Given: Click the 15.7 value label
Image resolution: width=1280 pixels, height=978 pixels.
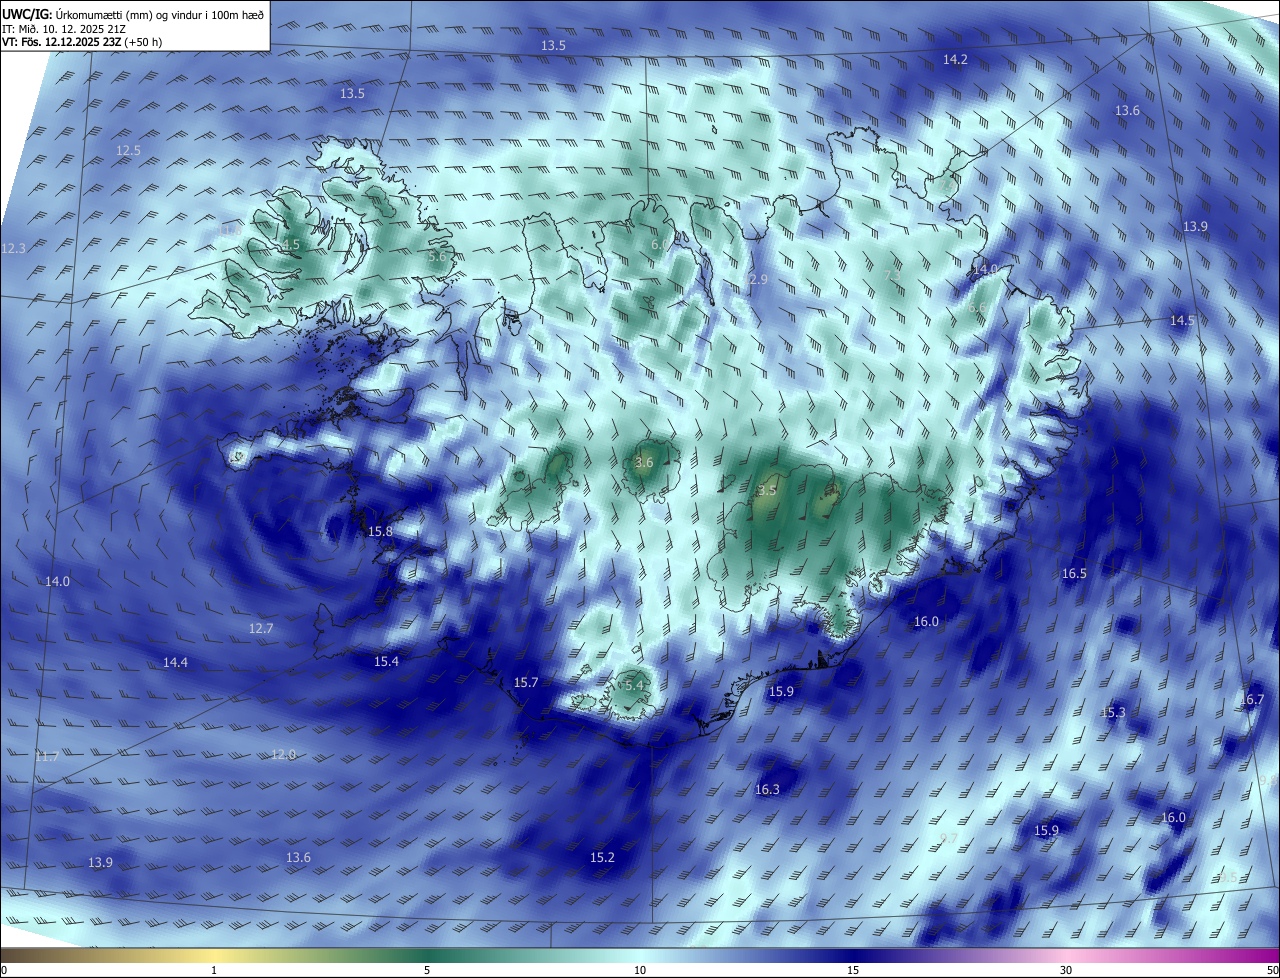Looking at the screenshot, I should point(526,683).
